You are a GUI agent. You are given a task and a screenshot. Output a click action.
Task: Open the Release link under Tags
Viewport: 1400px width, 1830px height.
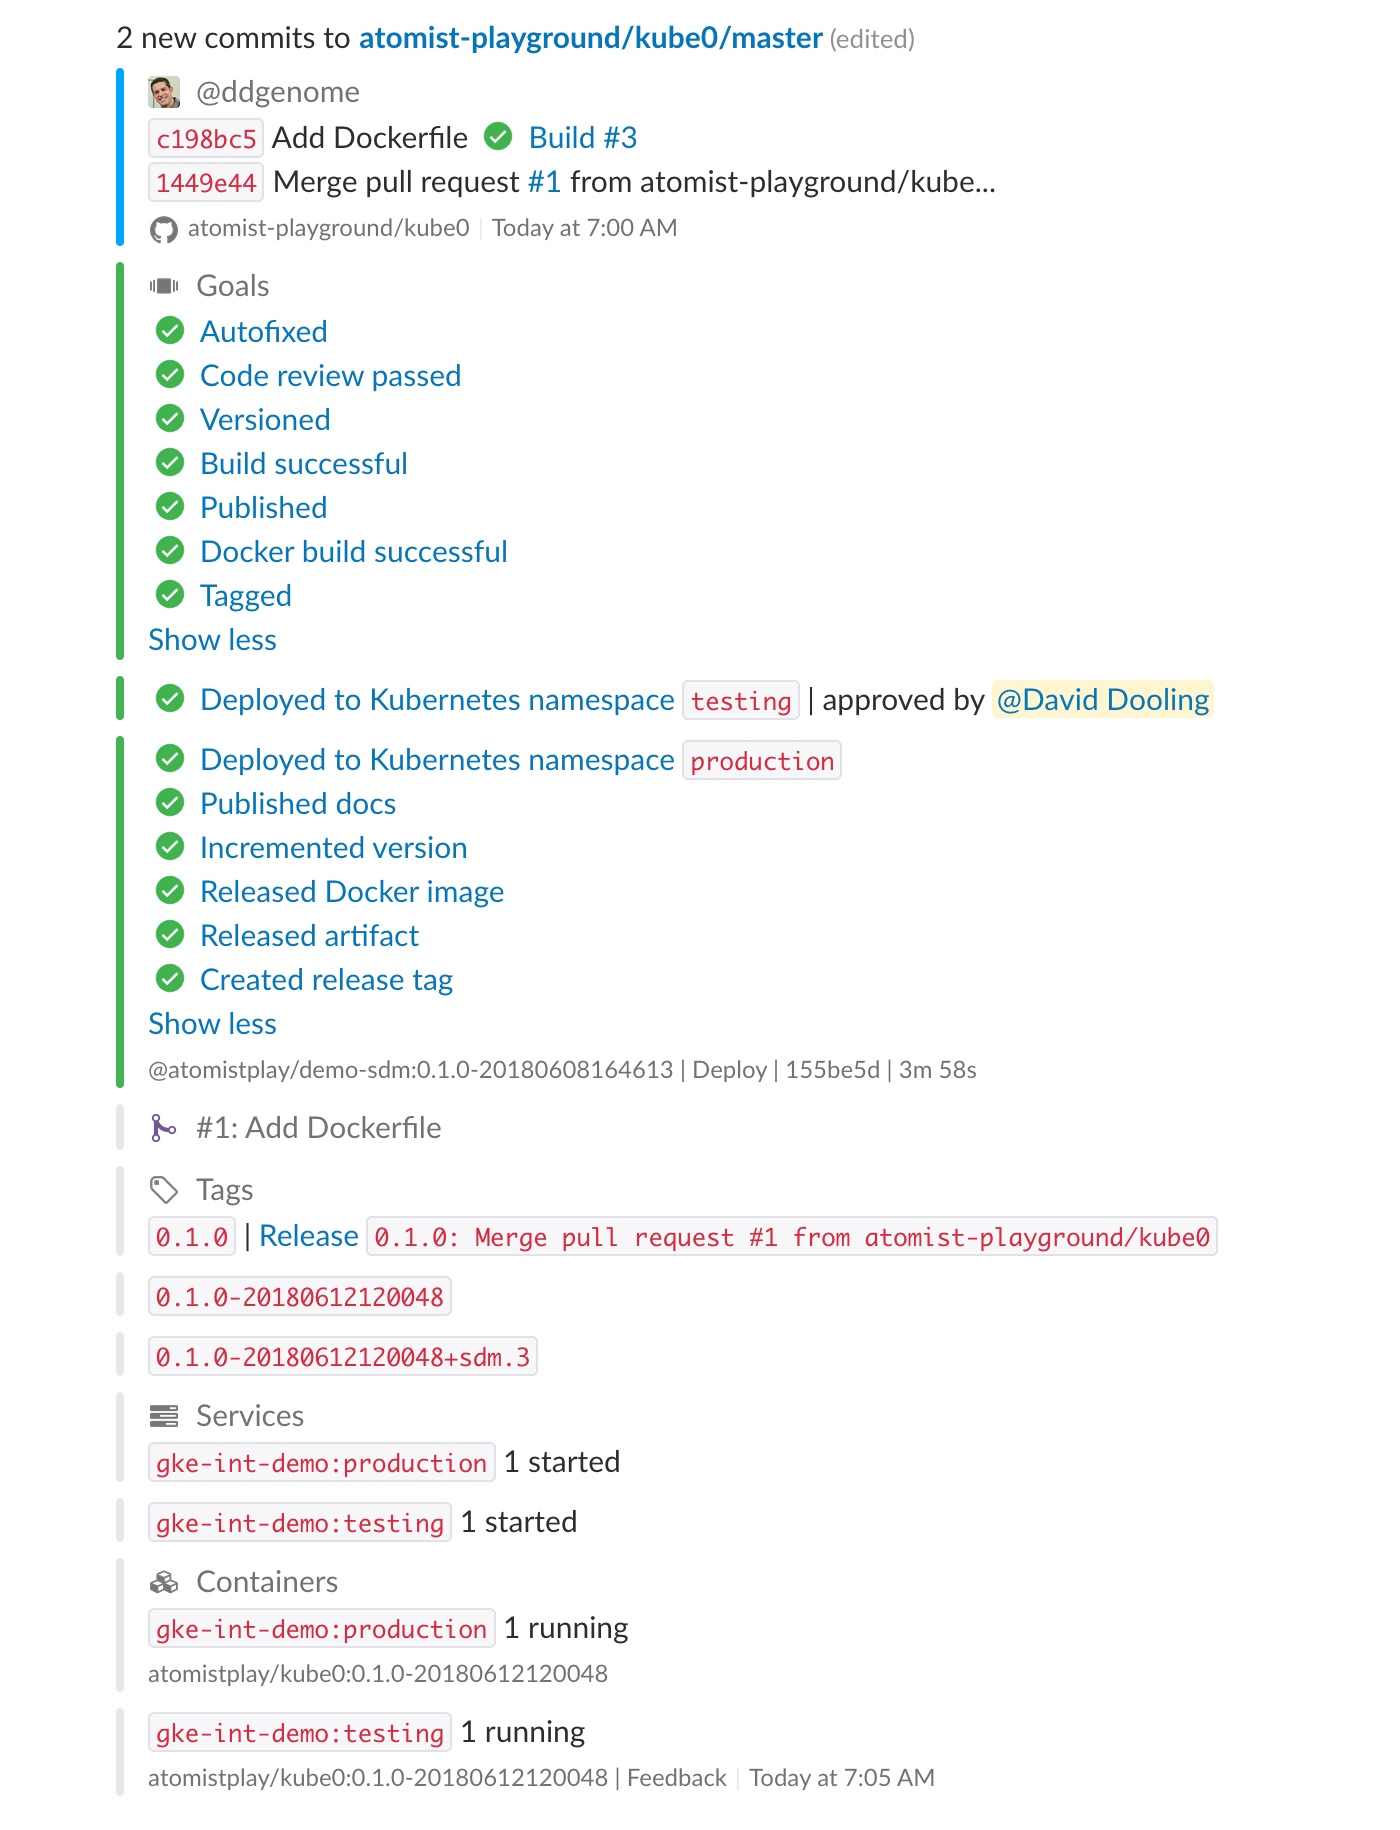point(308,1236)
